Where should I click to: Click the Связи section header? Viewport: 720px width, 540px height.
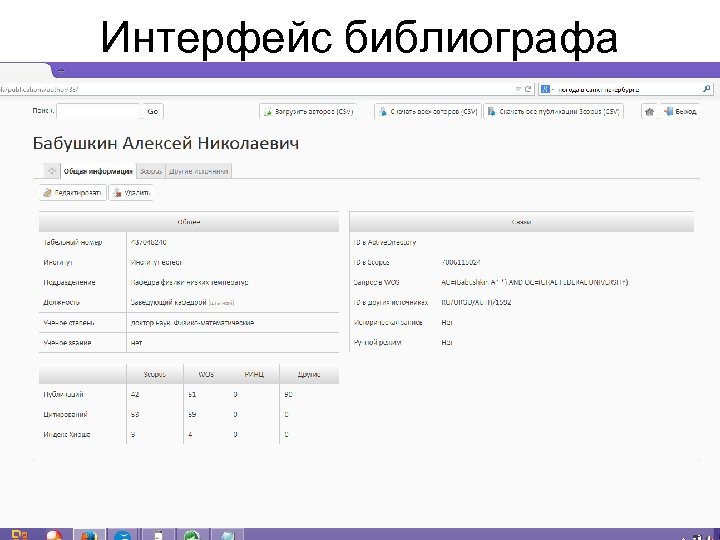(x=522, y=222)
